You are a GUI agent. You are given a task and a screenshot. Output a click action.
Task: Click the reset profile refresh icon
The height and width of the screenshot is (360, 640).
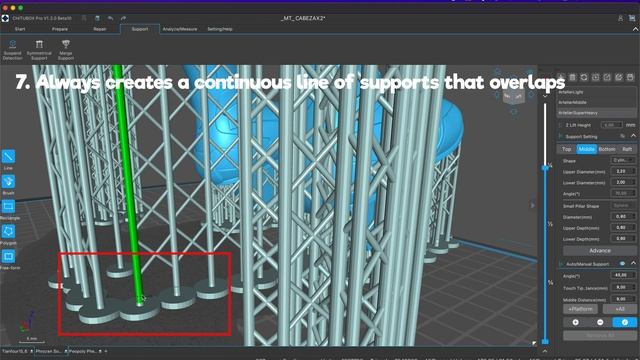coord(584,77)
